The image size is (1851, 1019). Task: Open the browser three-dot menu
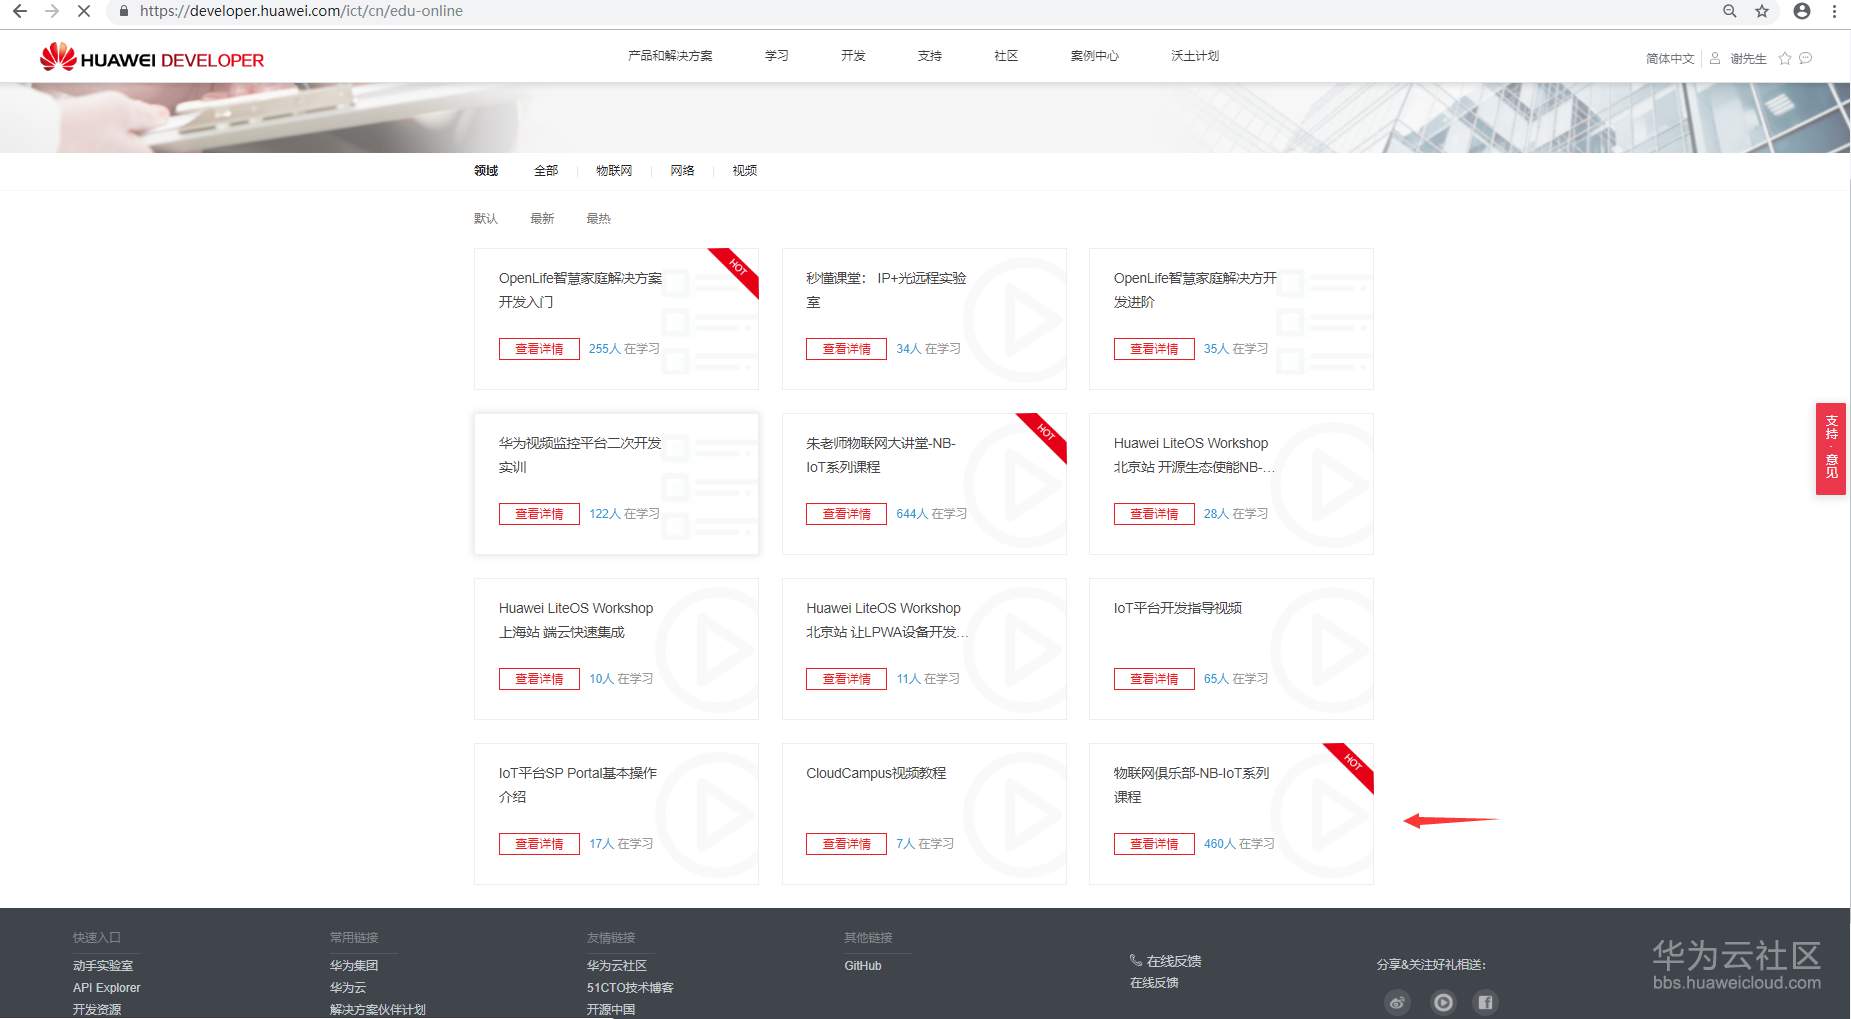click(1834, 11)
